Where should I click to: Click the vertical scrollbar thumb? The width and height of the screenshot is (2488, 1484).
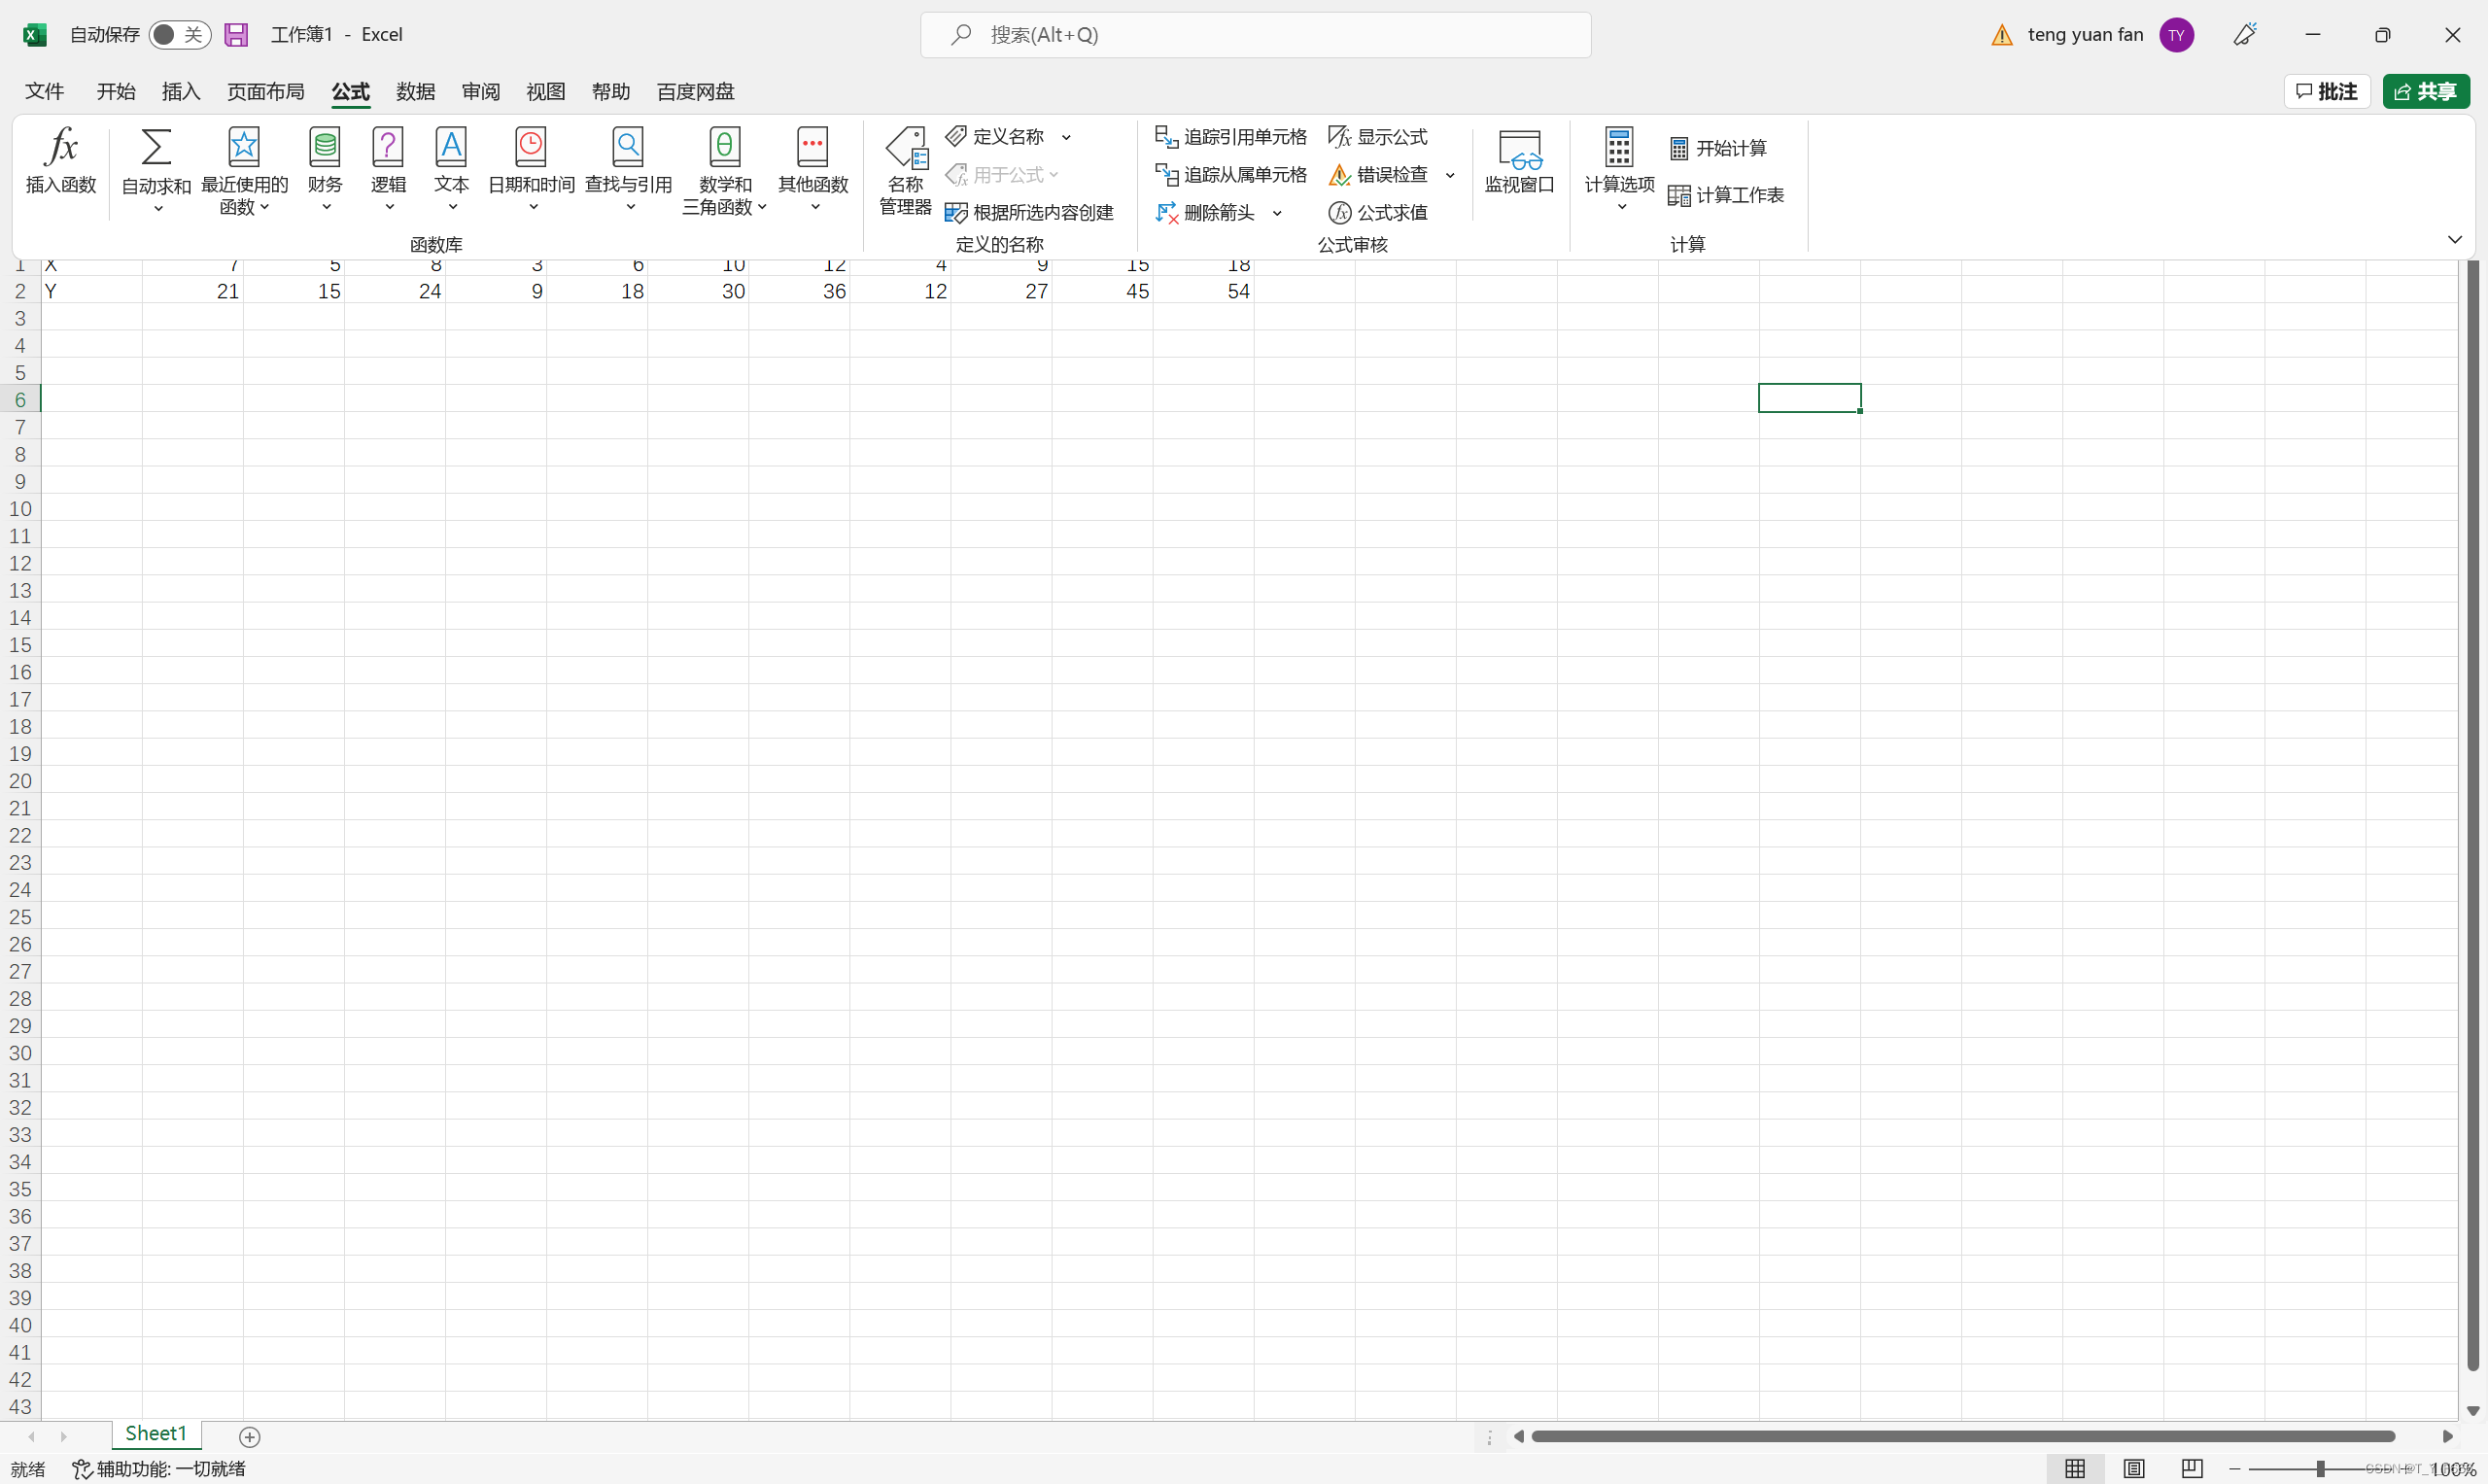[x=2473, y=815]
